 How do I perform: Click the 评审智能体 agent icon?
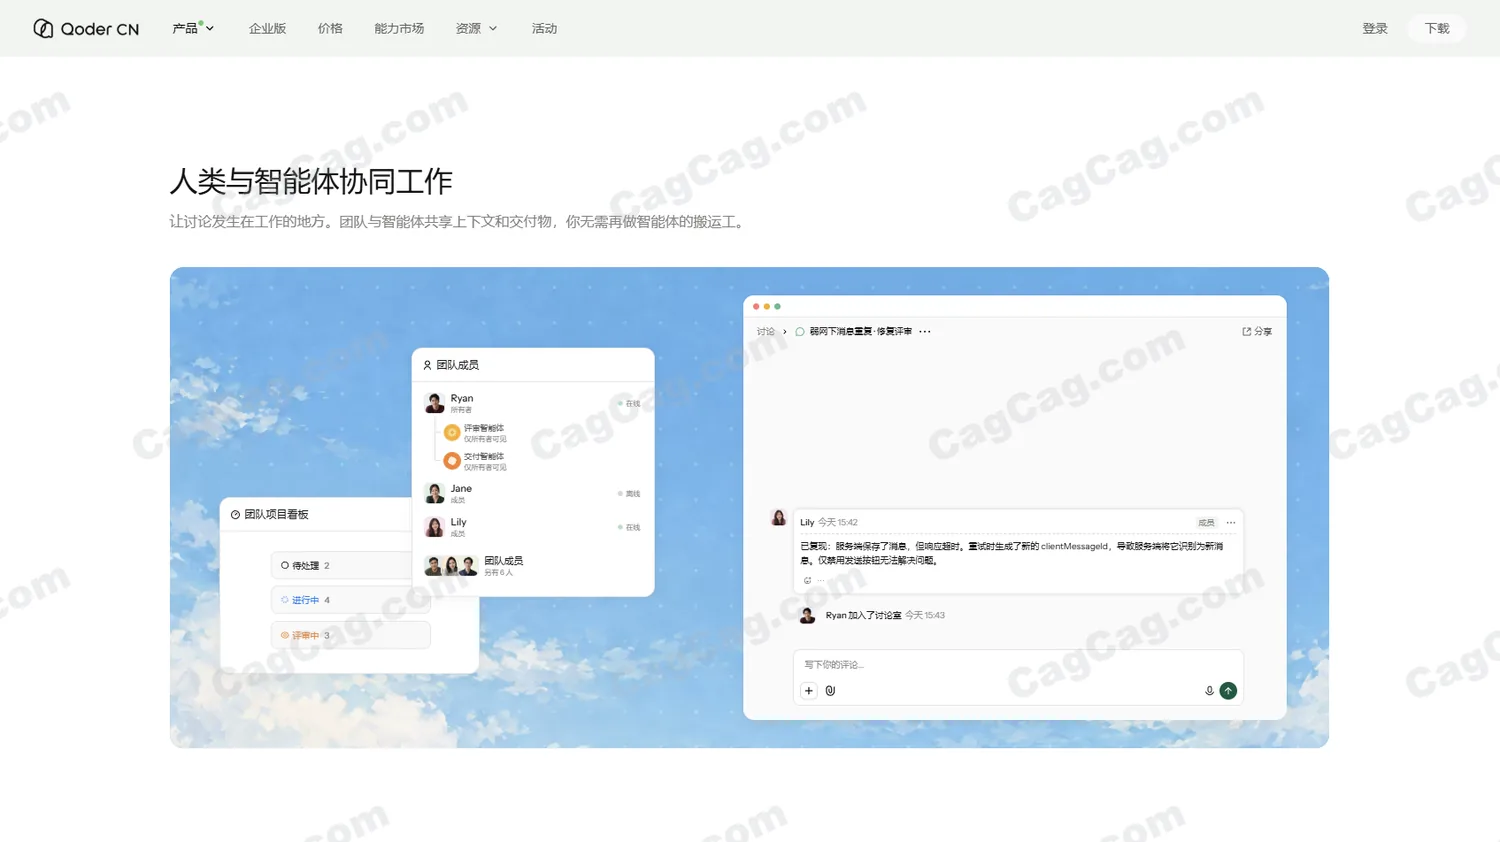coord(452,432)
